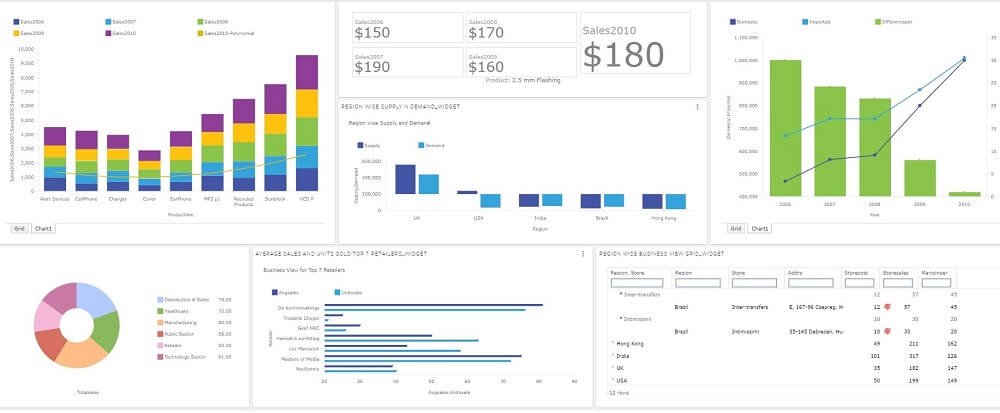Switch to Chart1 tab under Domestic Imported chart

760,228
